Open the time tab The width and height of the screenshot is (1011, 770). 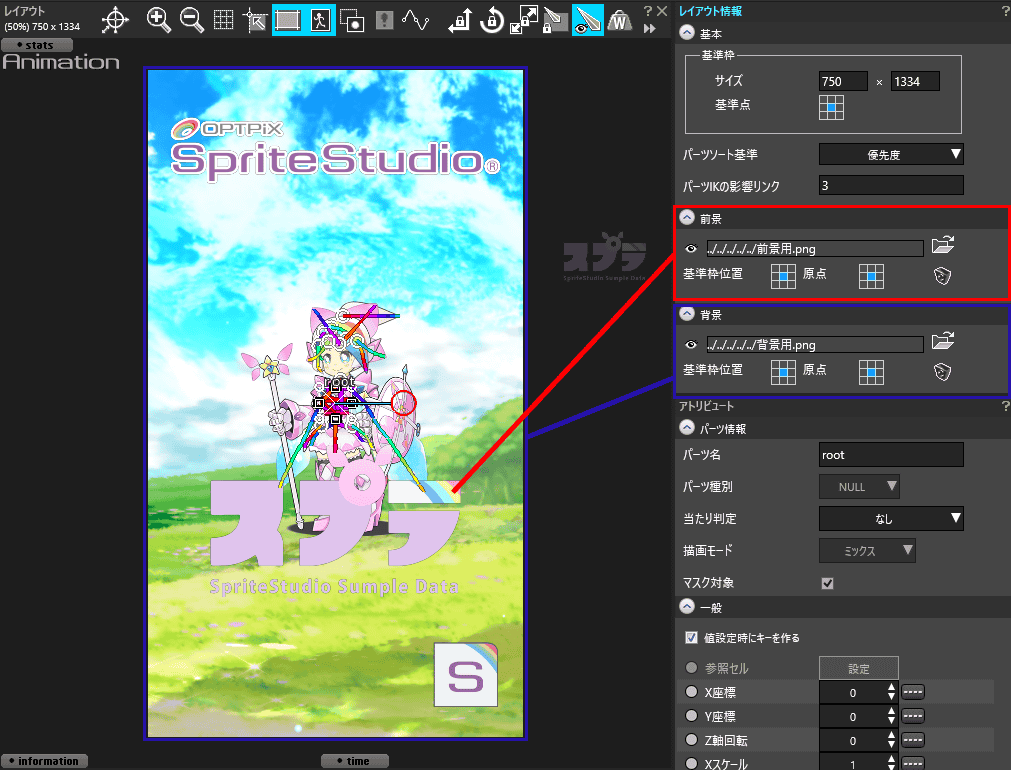355,761
